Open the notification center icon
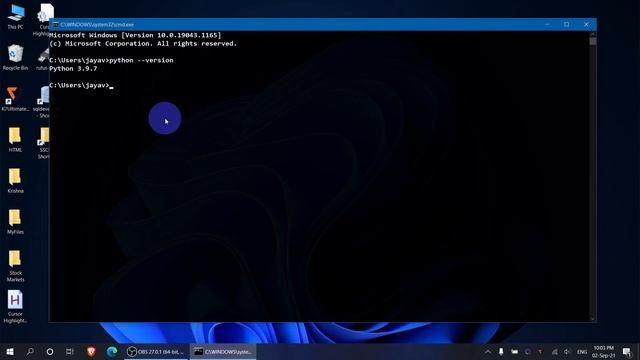 (627, 351)
